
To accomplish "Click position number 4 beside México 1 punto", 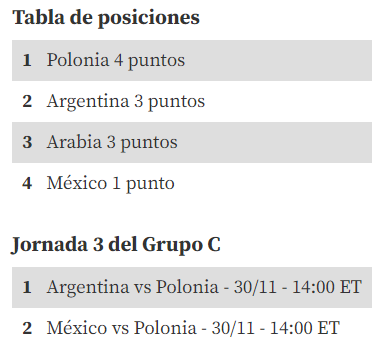I will coord(27,183).
